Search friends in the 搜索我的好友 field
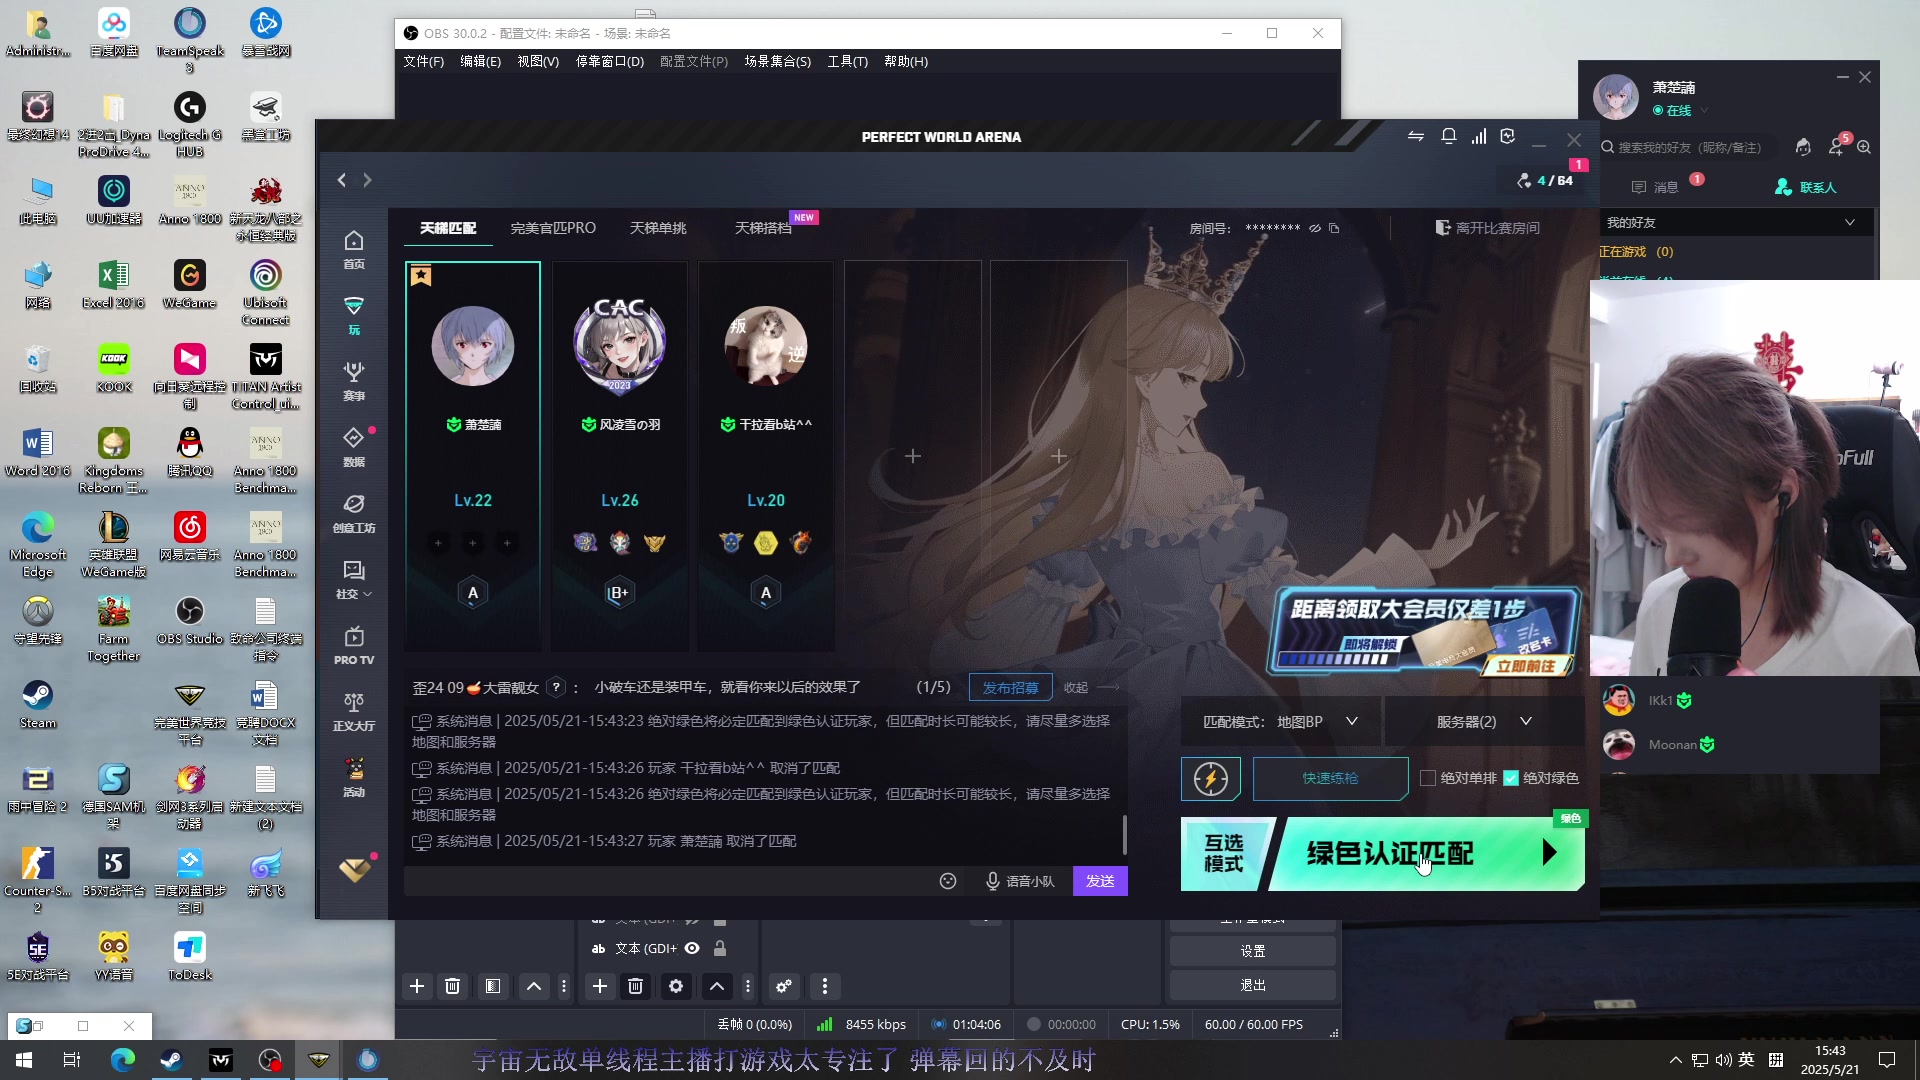1920x1080 pixels. coord(1690,147)
